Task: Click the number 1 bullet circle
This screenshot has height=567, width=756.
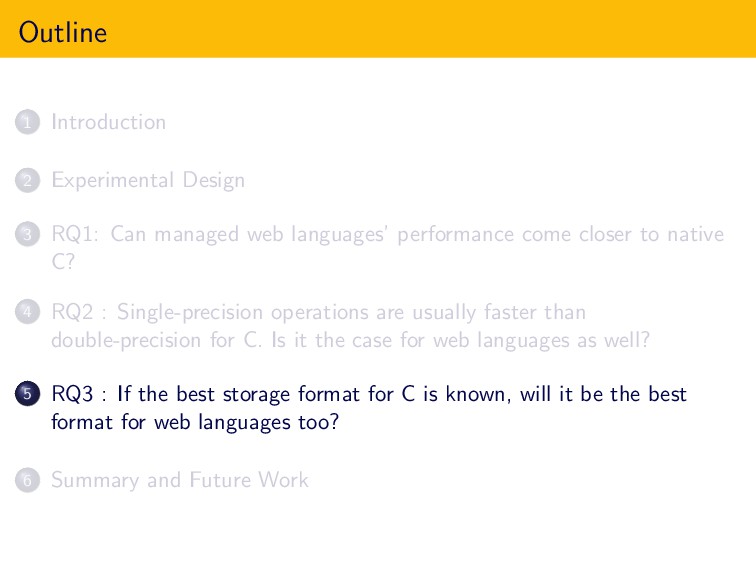Action: [x=27, y=122]
